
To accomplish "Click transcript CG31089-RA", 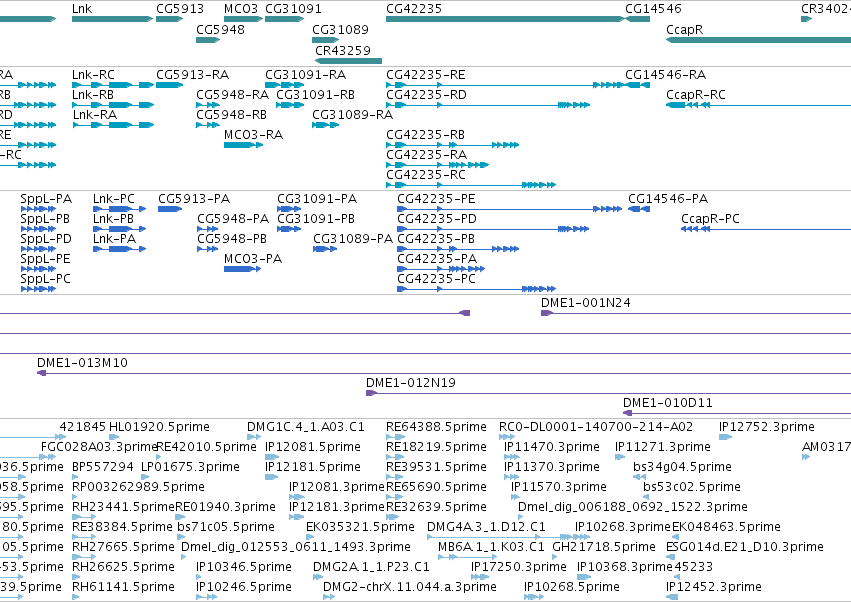I will click(352, 115).
